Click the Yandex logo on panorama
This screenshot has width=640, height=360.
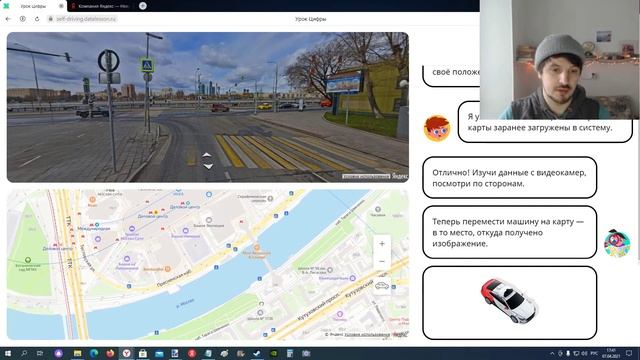click(x=400, y=176)
